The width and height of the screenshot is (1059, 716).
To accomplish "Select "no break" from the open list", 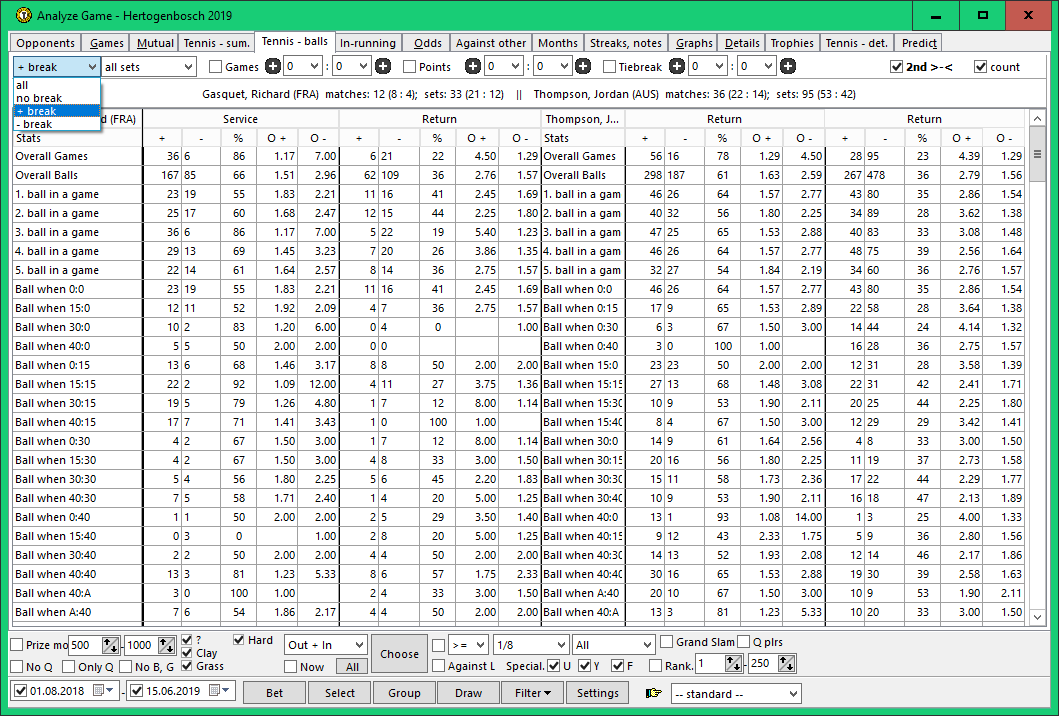I will click(39, 98).
